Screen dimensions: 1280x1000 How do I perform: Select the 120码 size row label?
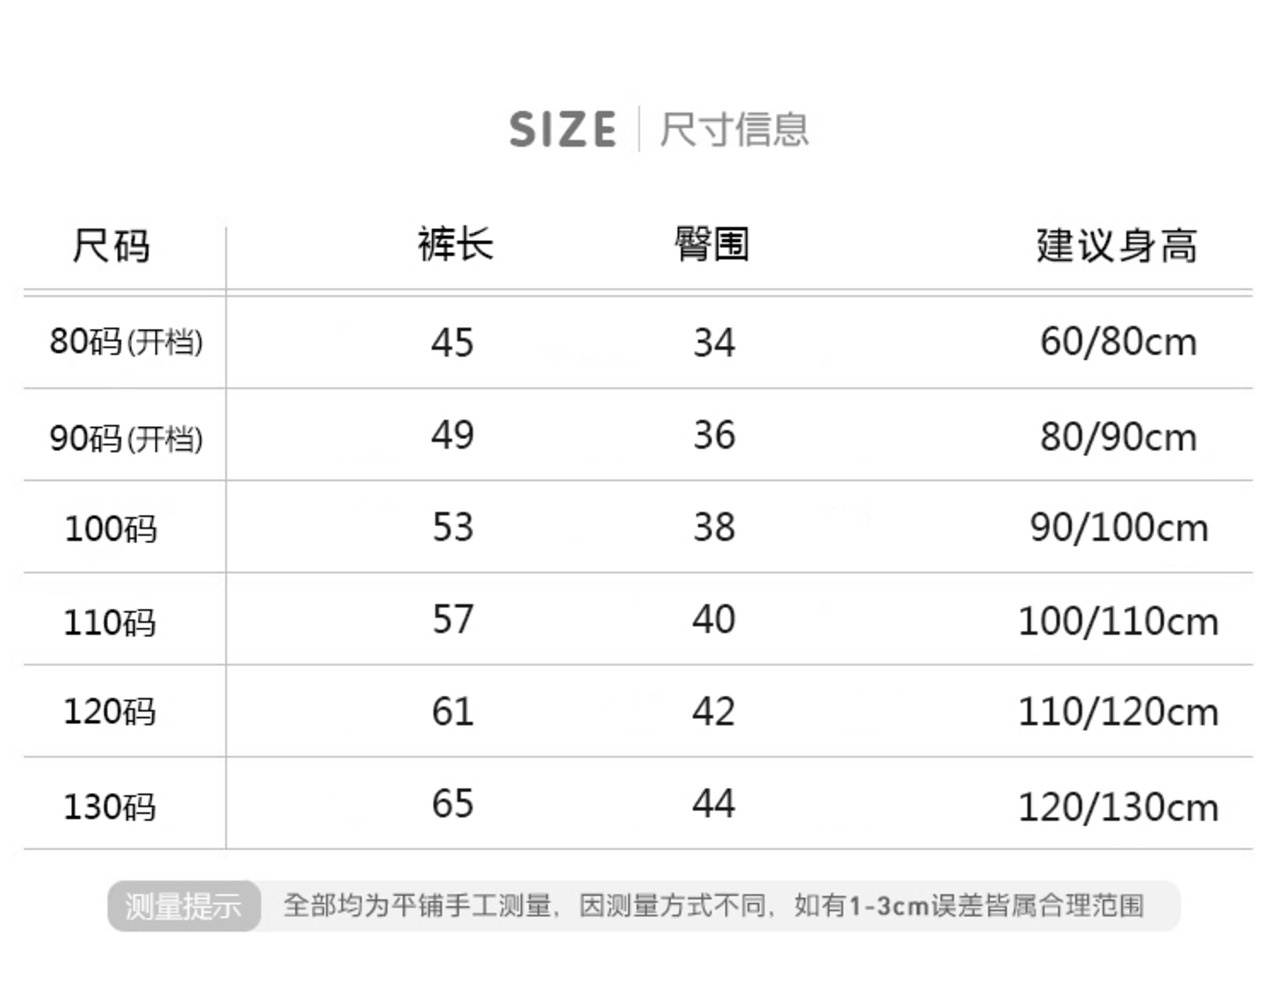tap(110, 712)
